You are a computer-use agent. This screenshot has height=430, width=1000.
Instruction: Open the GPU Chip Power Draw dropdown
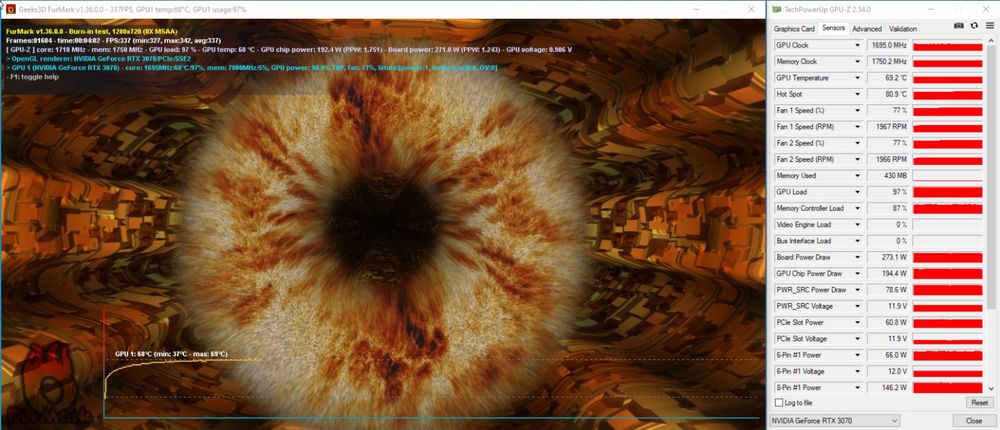coord(858,274)
